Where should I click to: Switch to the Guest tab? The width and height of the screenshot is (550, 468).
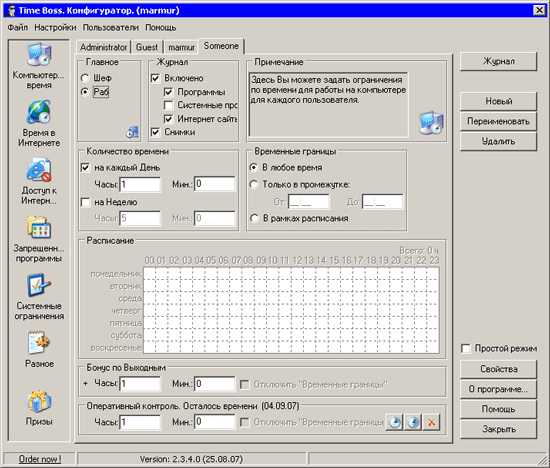(147, 47)
